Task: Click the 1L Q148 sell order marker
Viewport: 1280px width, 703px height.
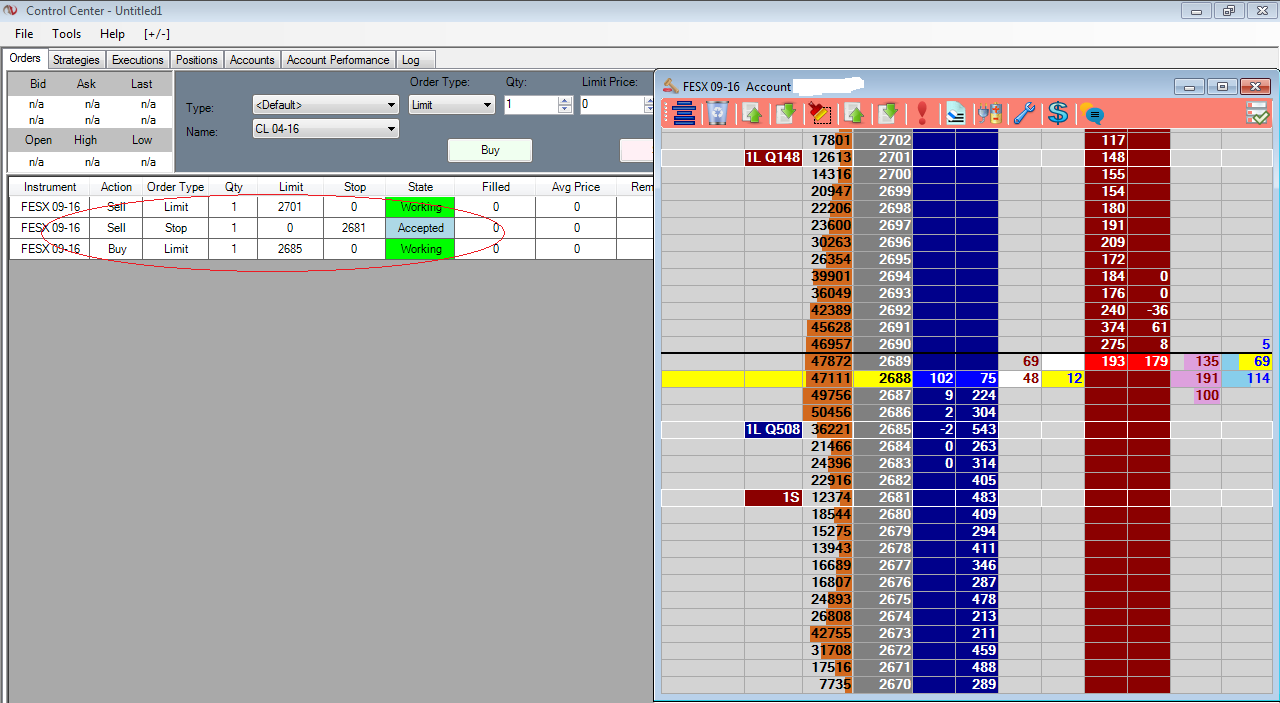Action: pos(773,157)
